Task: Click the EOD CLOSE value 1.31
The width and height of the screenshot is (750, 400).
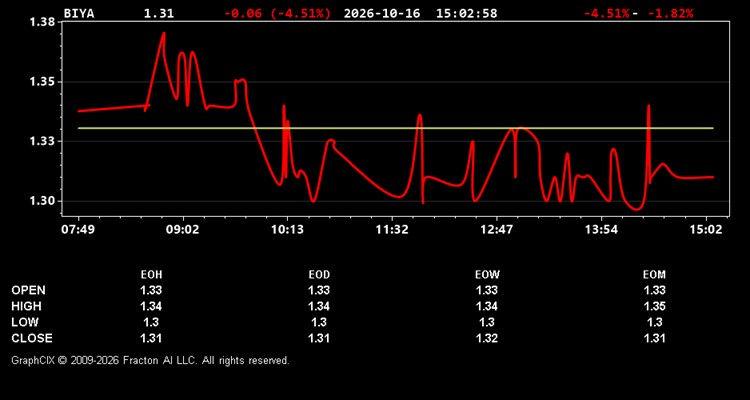Action: point(319,338)
